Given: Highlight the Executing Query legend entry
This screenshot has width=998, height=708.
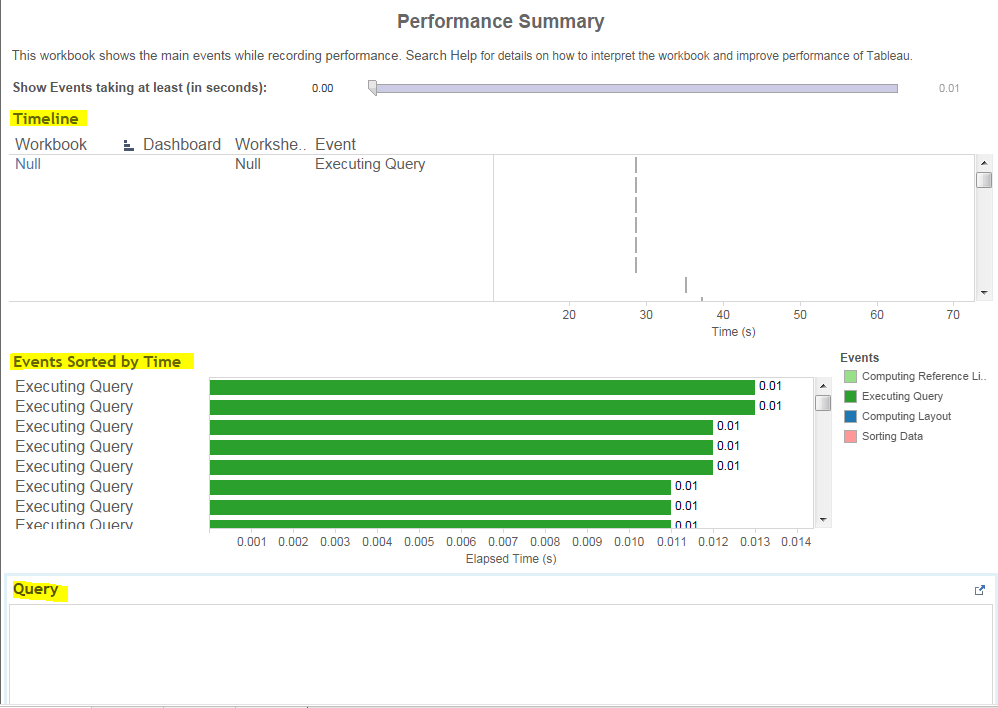Looking at the screenshot, I should (x=903, y=396).
